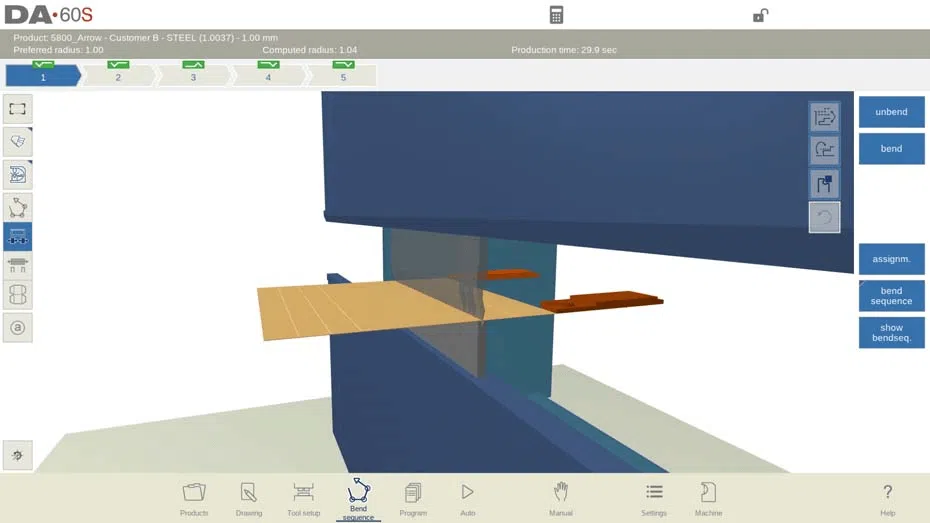Screen dimensions: 930x523
Task: Select bend step 4
Action: pos(268,74)
